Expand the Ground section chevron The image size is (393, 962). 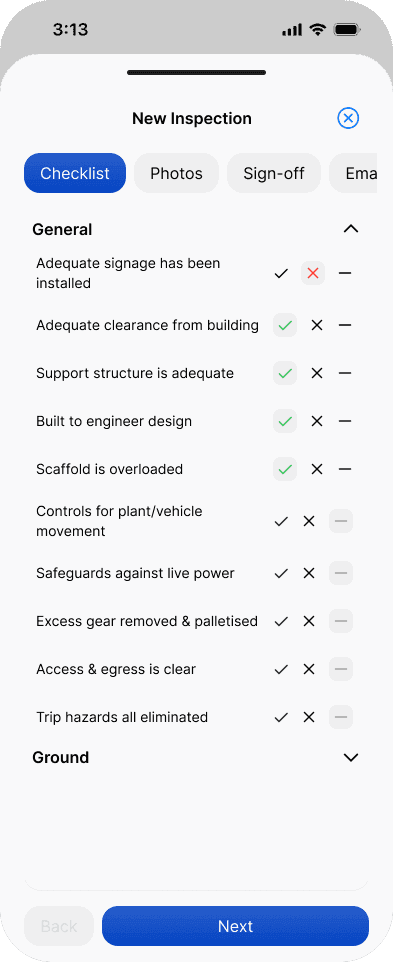coord(351,757)
